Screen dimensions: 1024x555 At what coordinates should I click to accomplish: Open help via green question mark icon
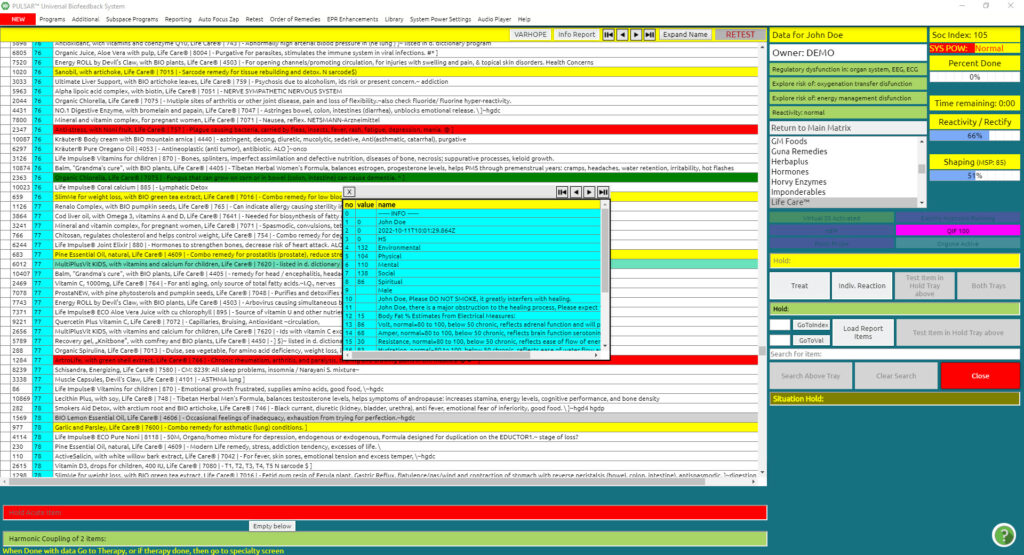coord(1003,534)
